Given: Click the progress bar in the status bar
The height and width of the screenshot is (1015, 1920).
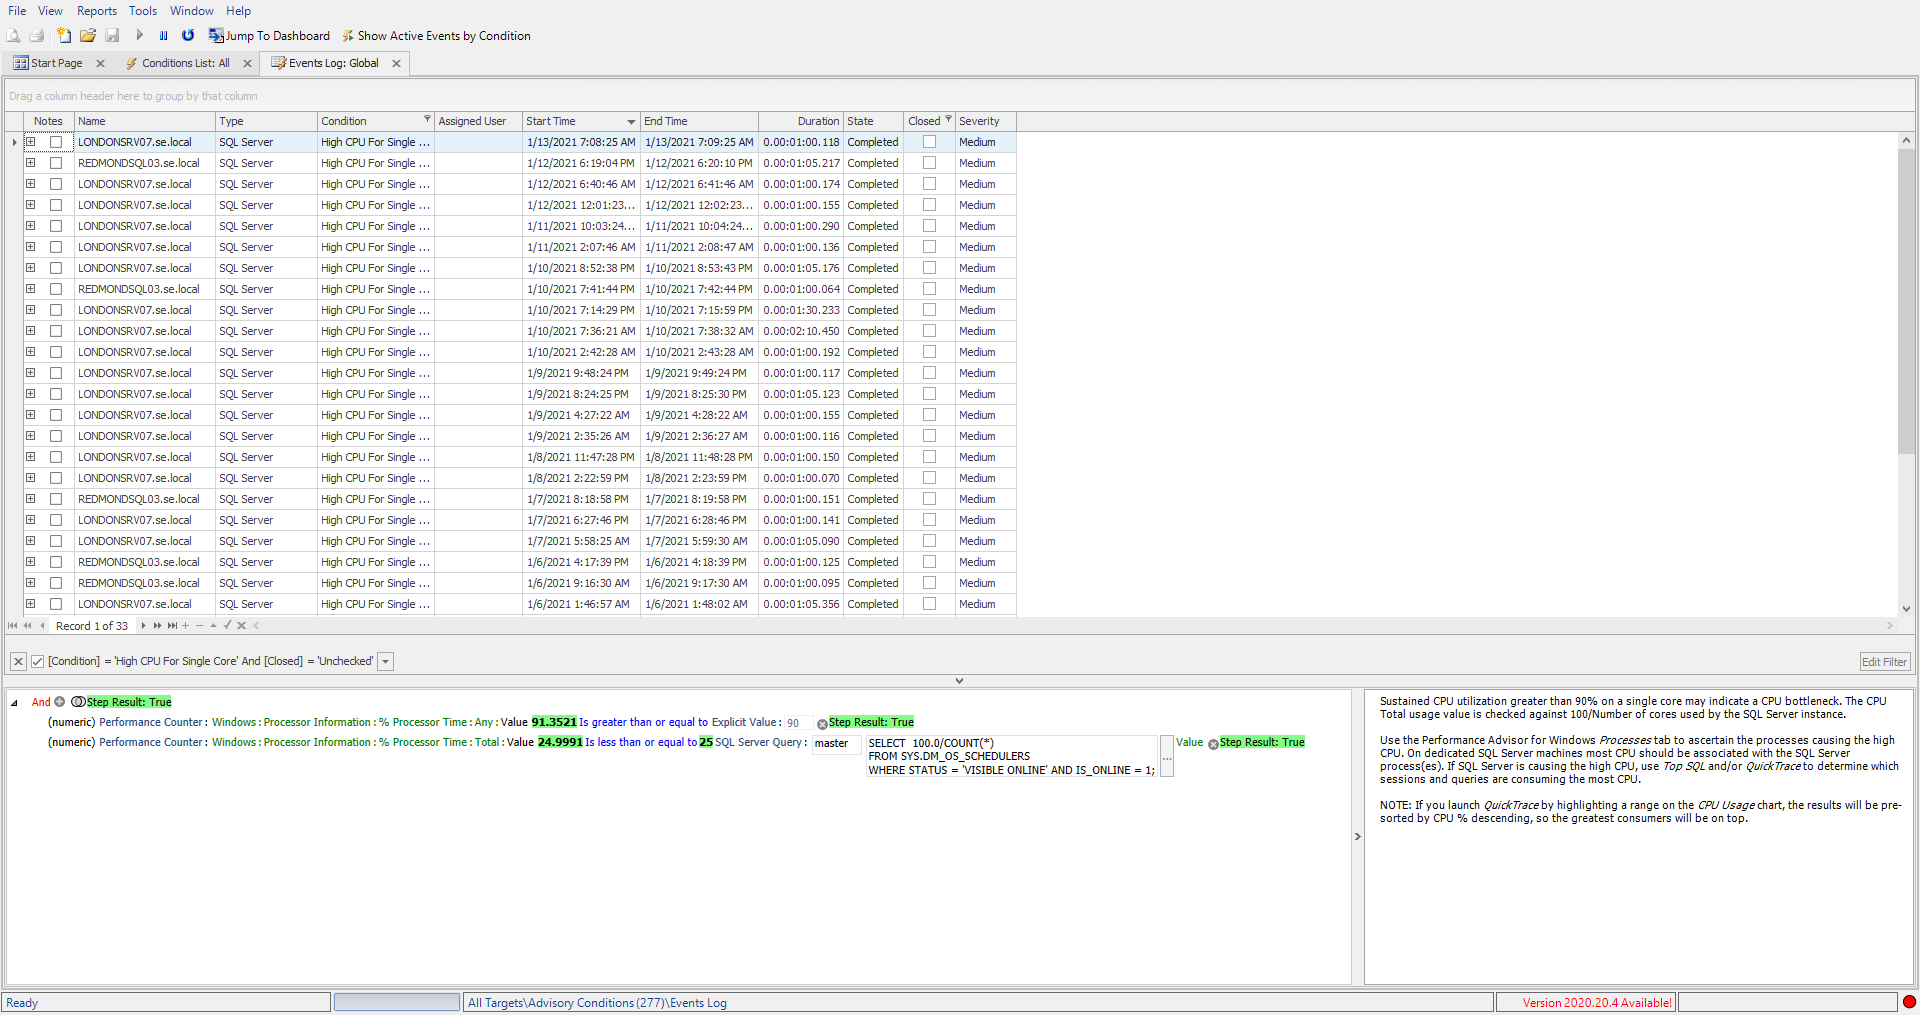Looking at the screenshot, I should 396,1002.
